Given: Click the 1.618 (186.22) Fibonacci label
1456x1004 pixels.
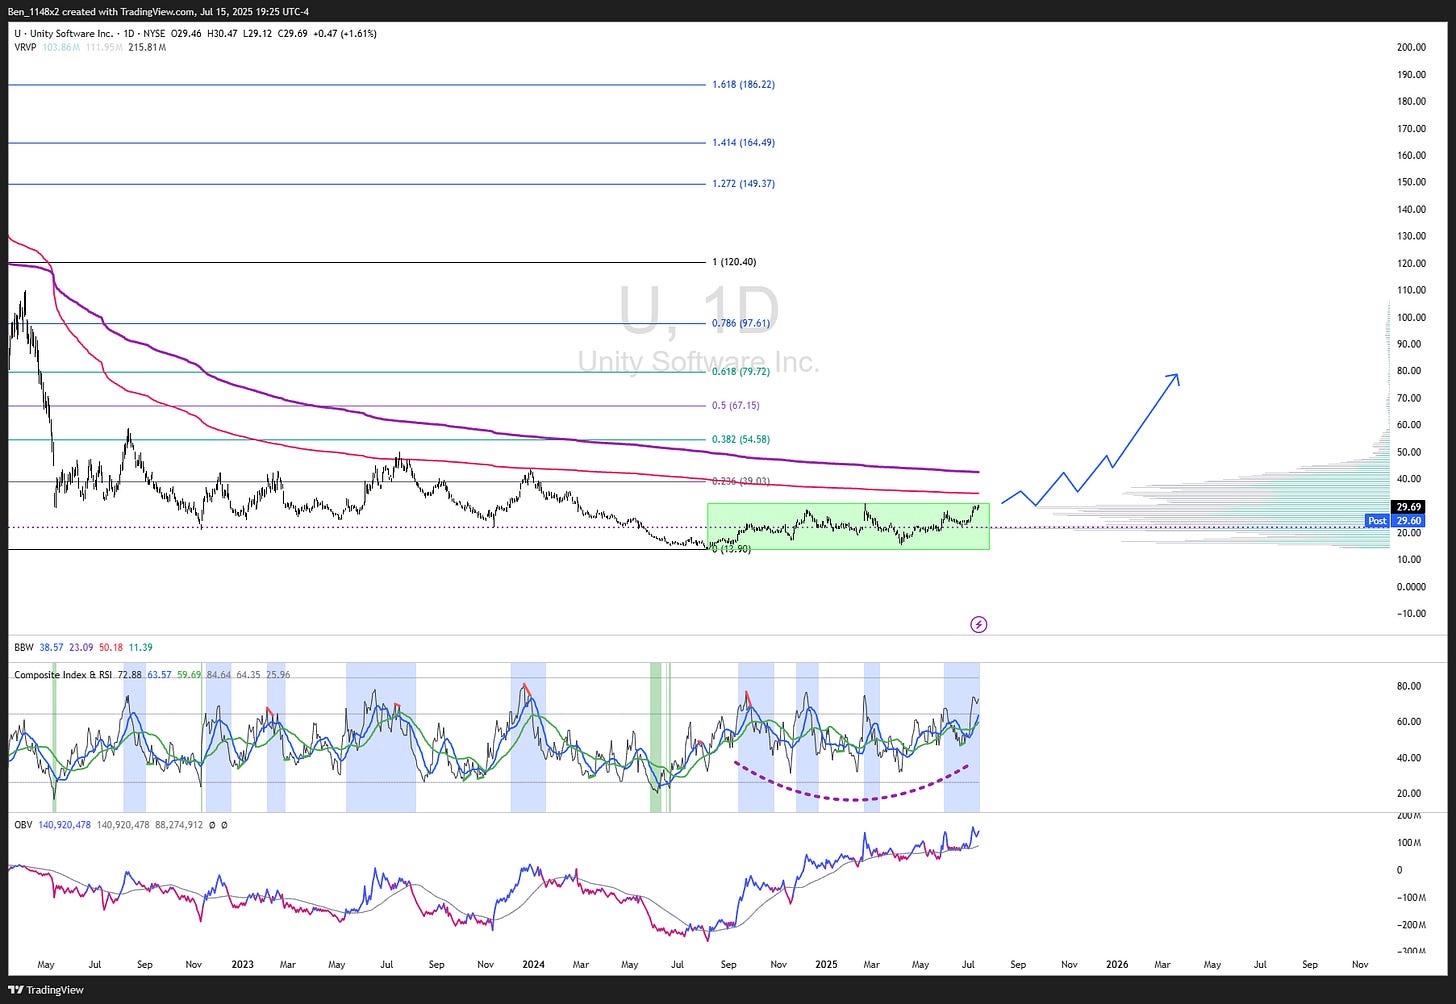Looking at the screenshot, I should (743, 84).
